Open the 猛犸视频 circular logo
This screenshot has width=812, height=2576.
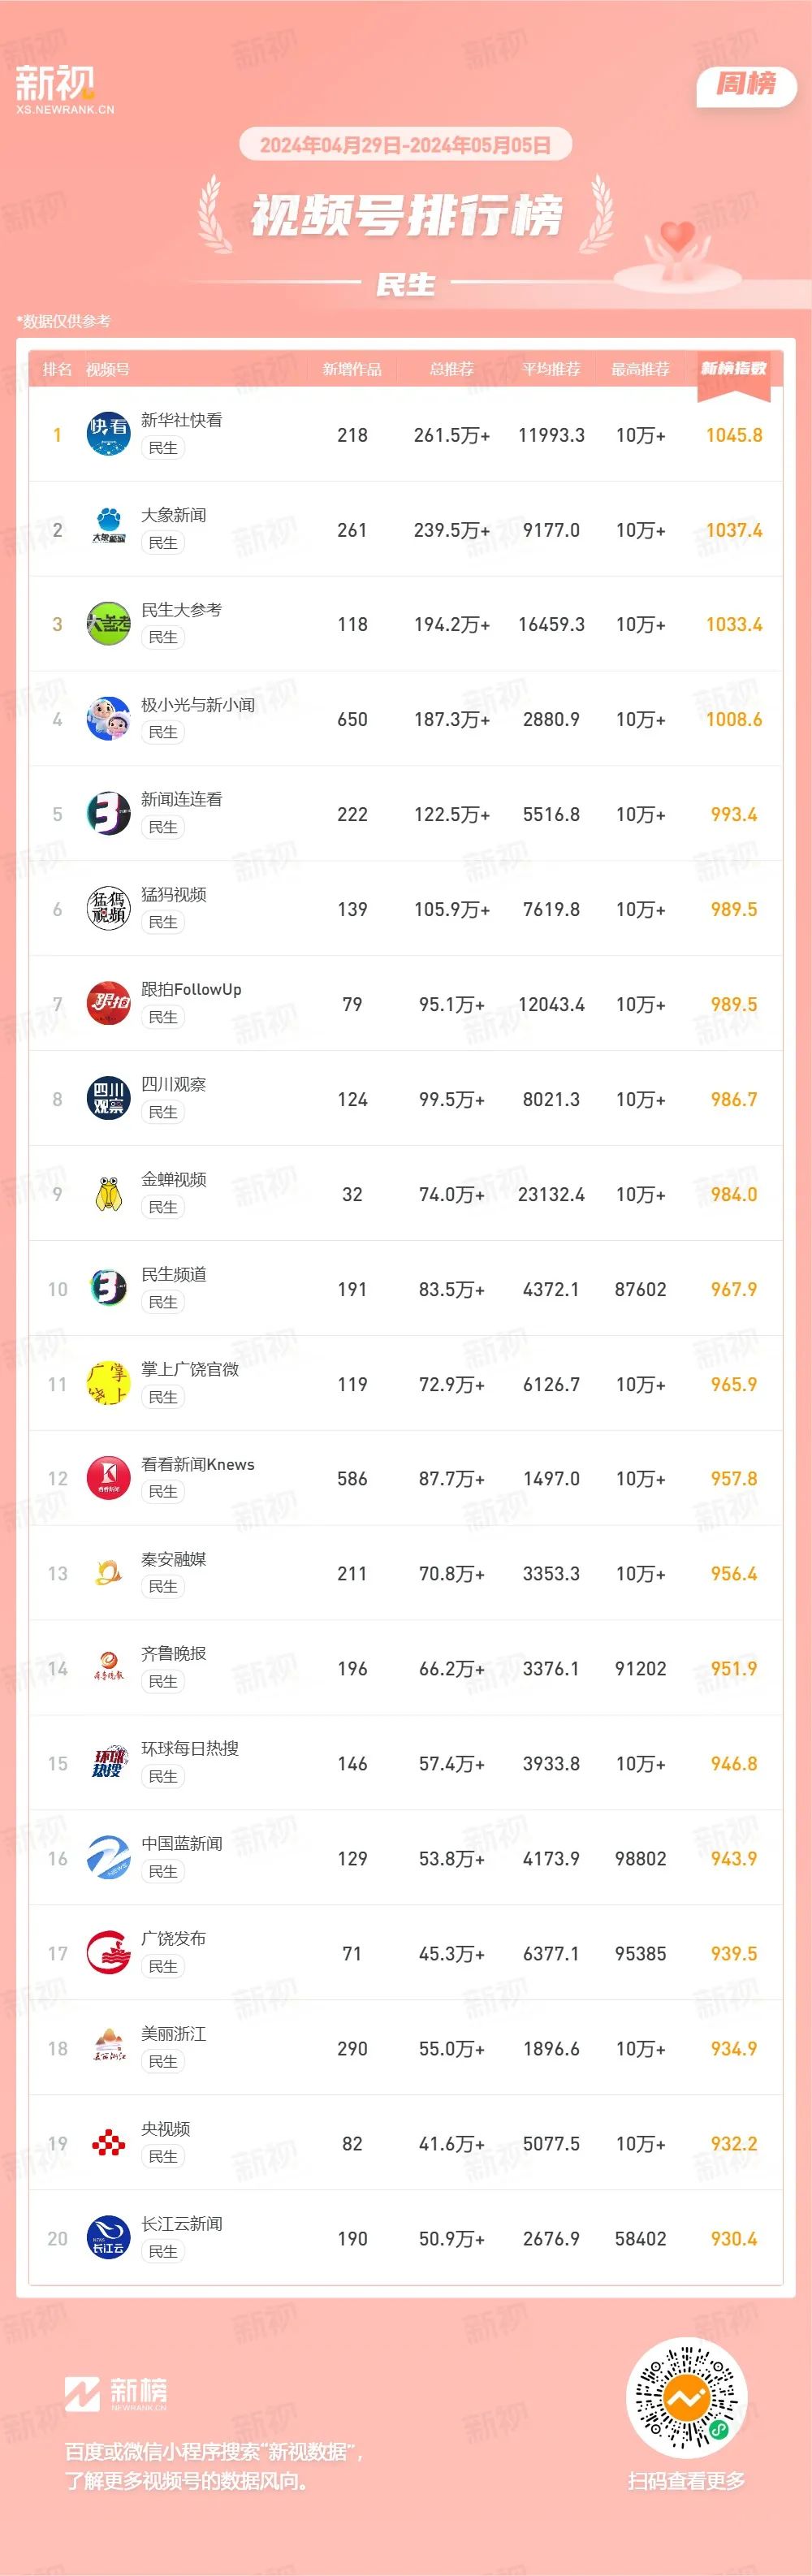(x=108, y=909)
